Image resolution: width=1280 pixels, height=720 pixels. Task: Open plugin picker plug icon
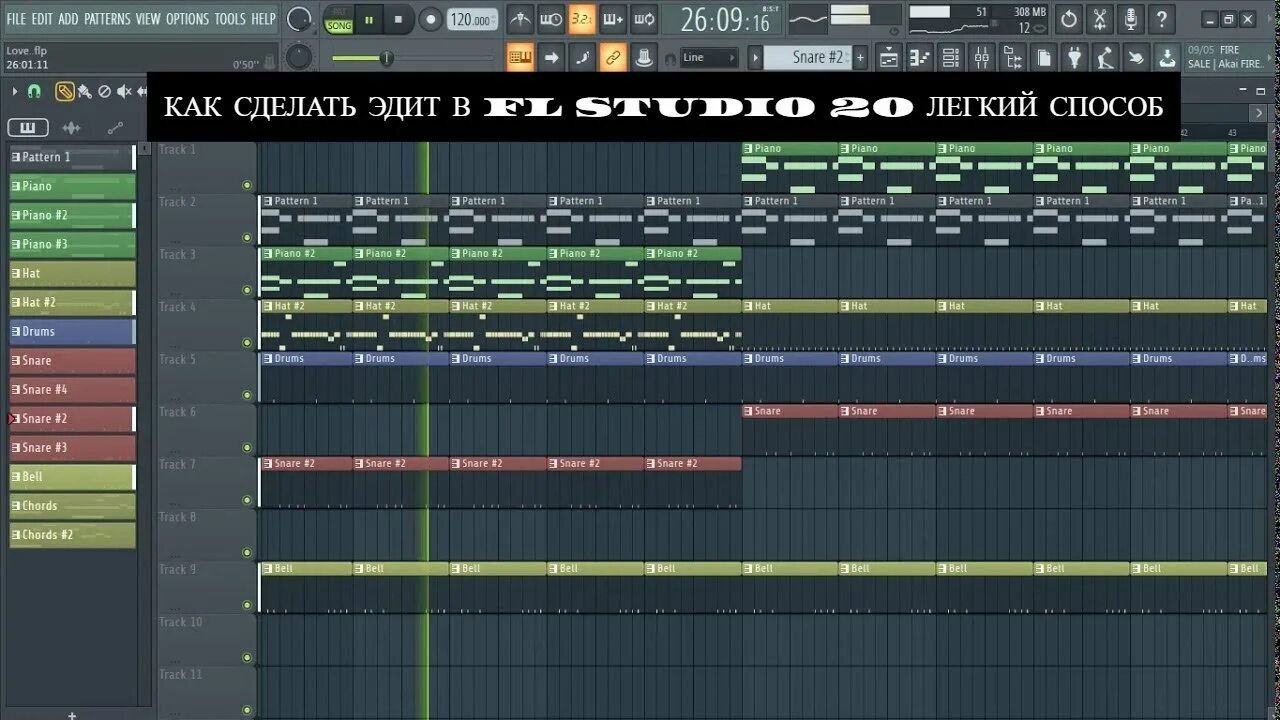1074,58
